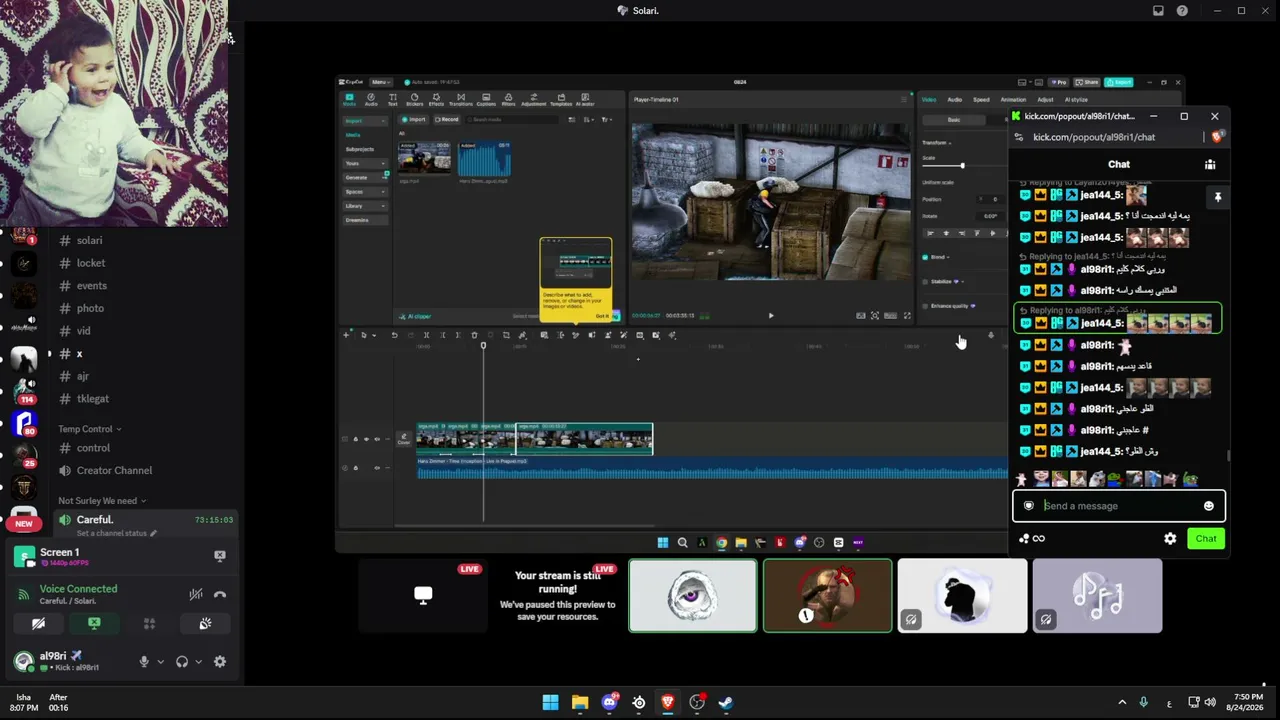Open Discord activities launcher icon
1280x720 pixels.
(x=149, y=623)
